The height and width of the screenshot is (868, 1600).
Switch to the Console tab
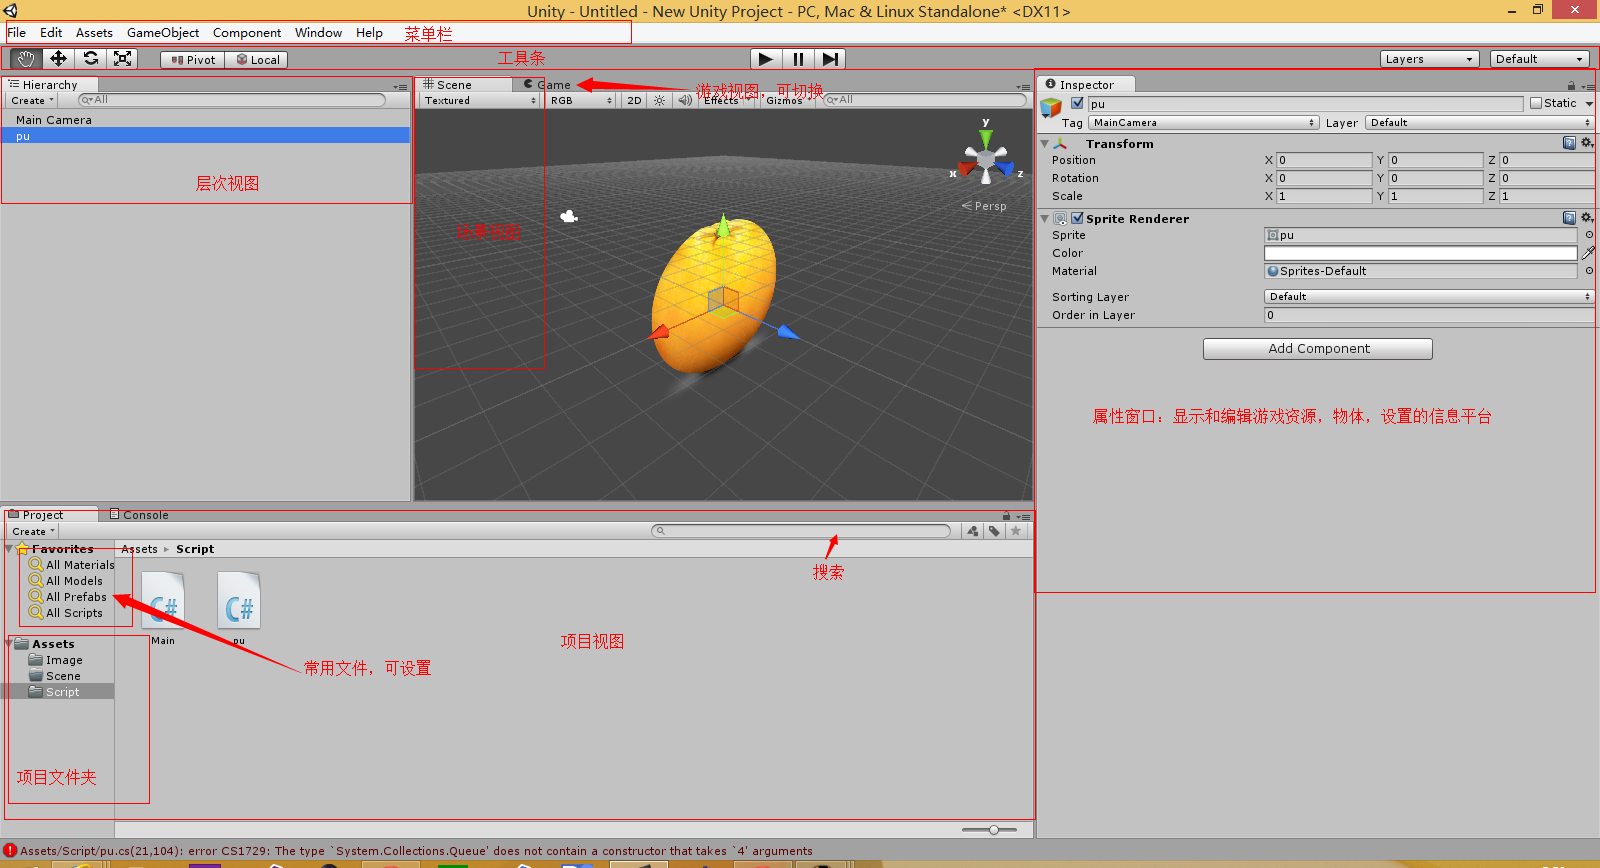[x=139, y=515]
